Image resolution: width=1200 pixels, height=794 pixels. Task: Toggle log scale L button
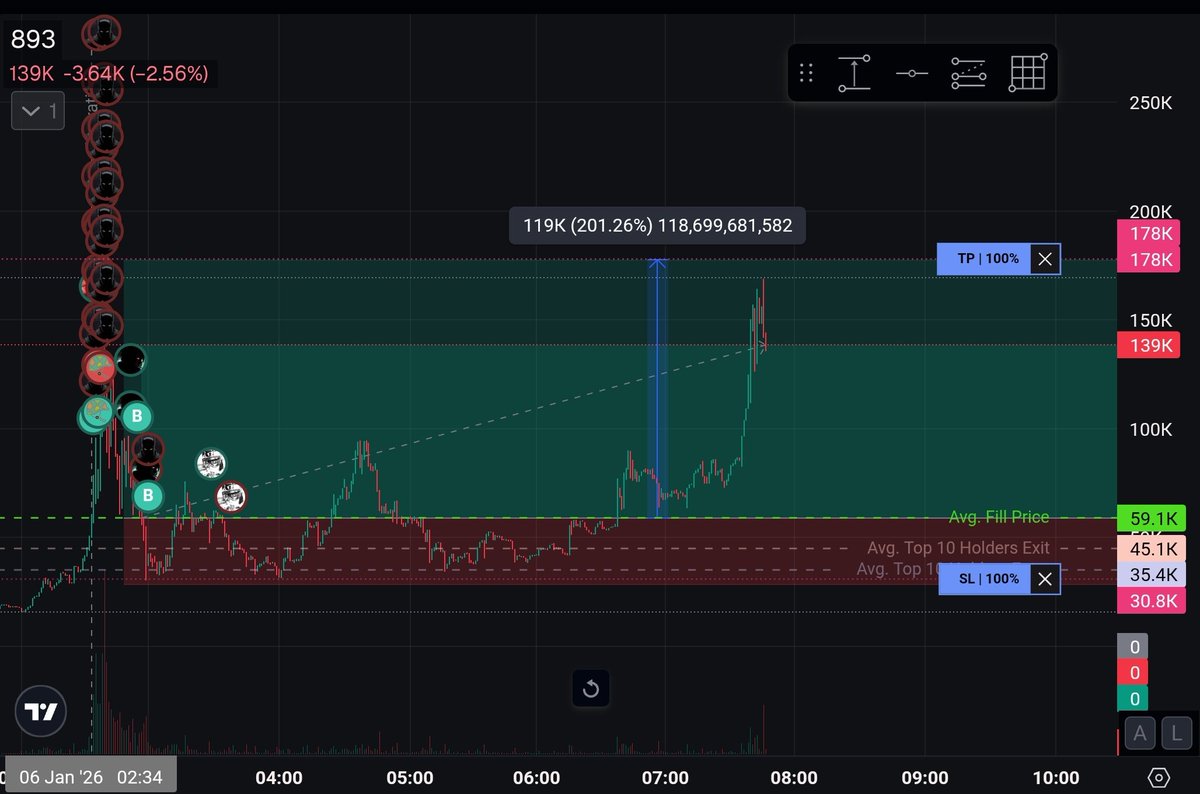pos(1176,734)
